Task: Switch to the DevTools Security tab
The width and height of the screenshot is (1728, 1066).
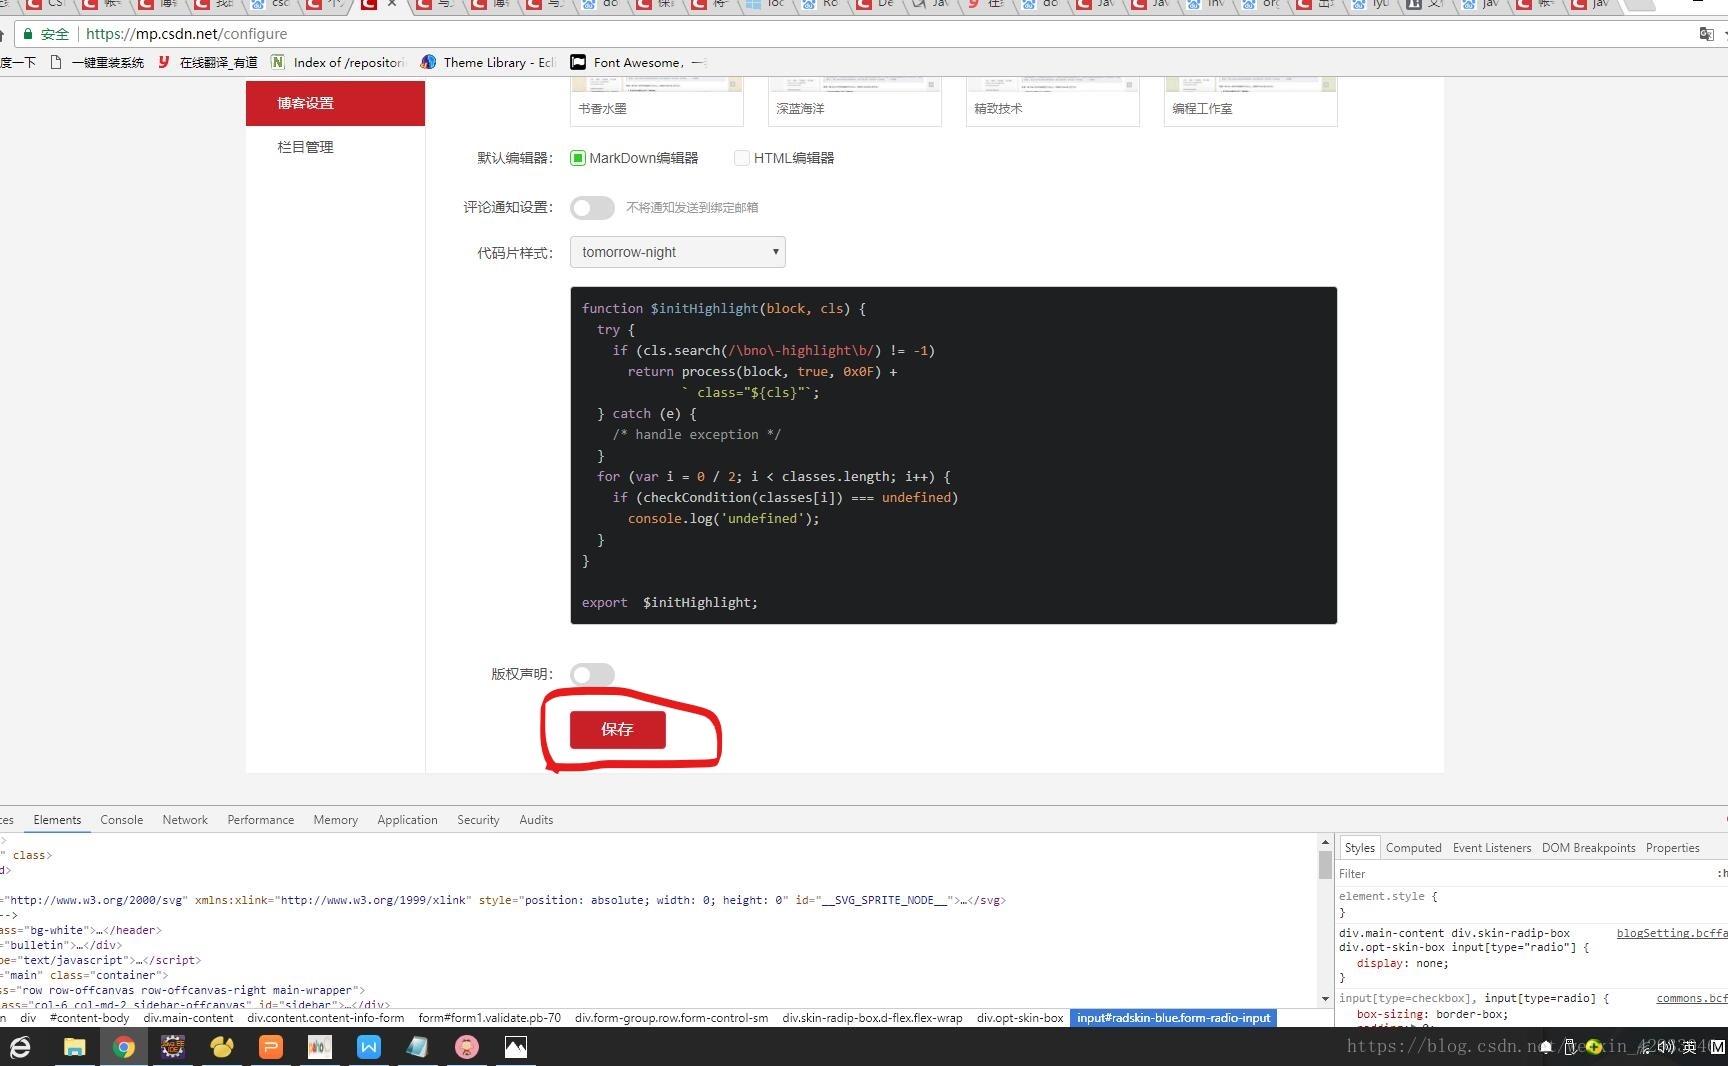Action: point(478,820)
